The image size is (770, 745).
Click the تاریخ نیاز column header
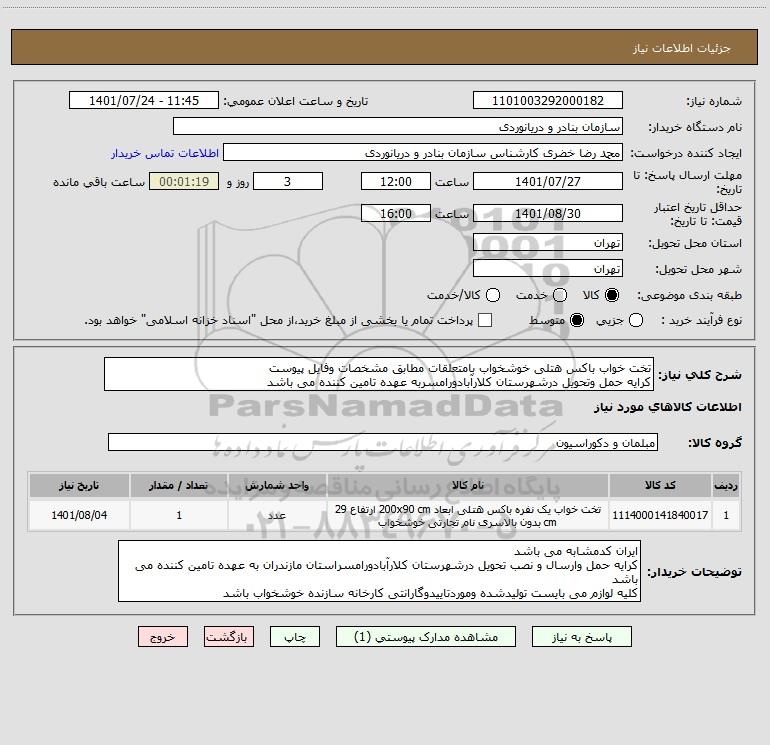[79, 485]
